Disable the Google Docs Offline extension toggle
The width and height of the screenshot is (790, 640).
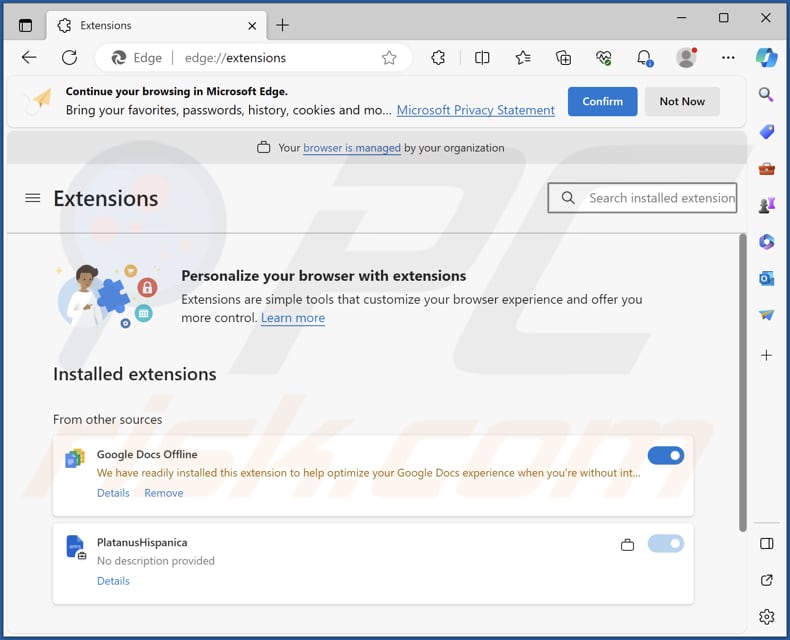pyautogui.click(x=666, y=456)
